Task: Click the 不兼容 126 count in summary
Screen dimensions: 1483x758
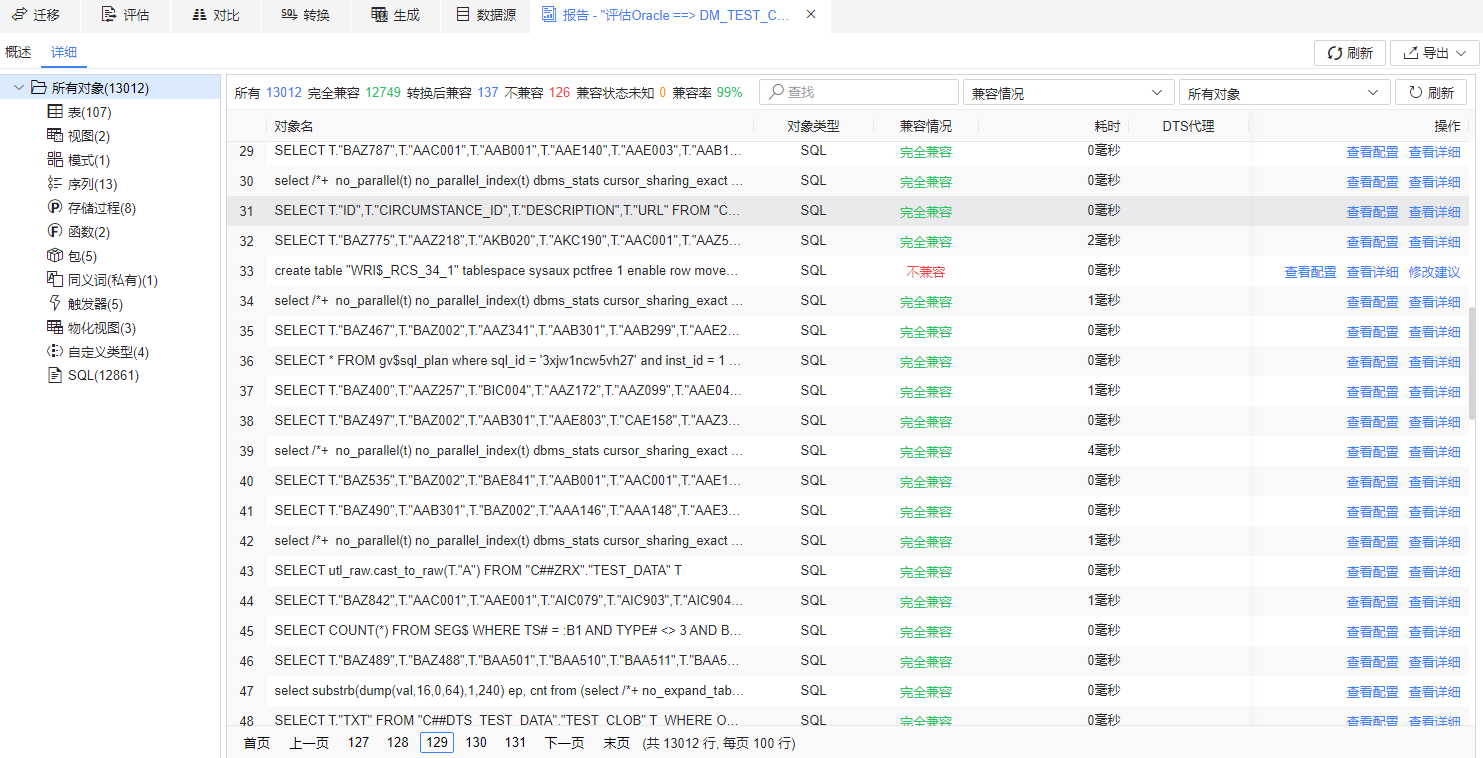Action: (537, 93)
